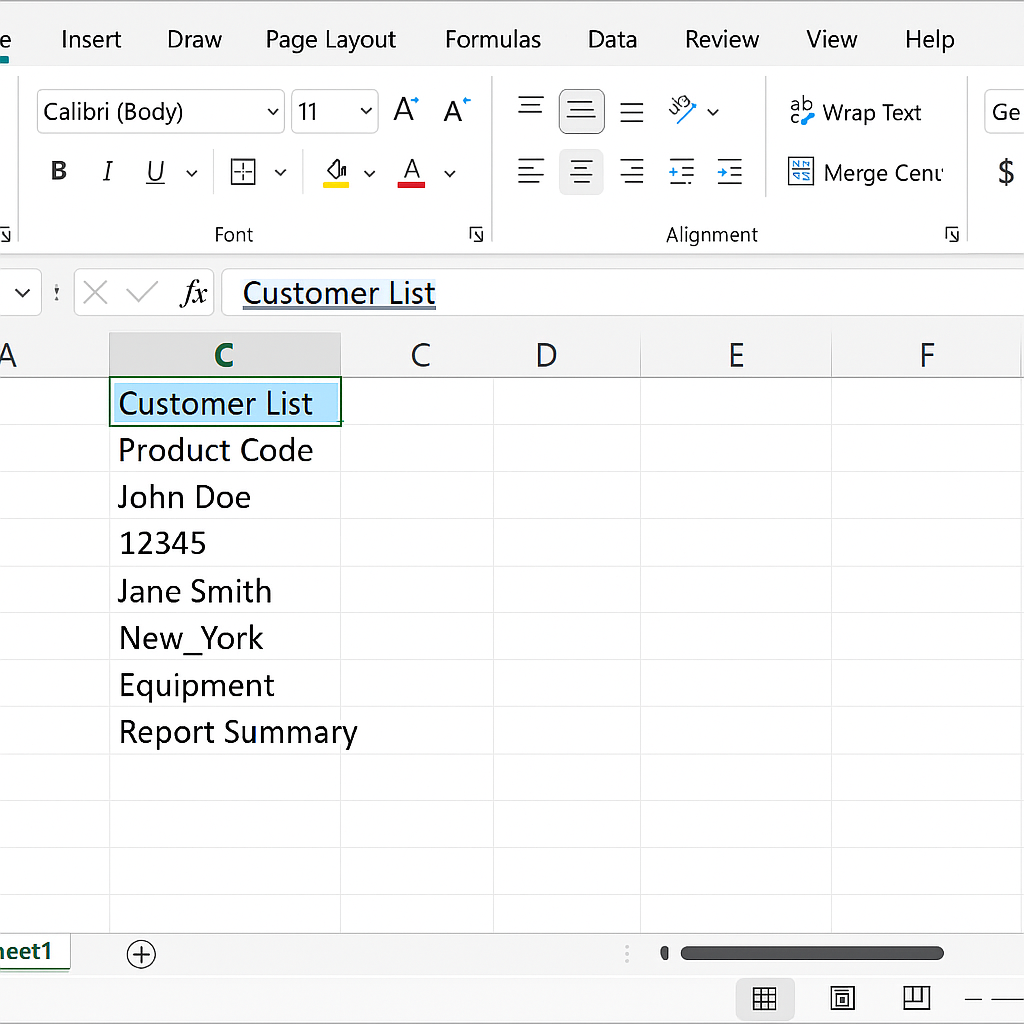Image resolution: width=1024 pixels, height=1024 pixels.
Task: Select the New_York cell
Action: click(x=225, y=637)
